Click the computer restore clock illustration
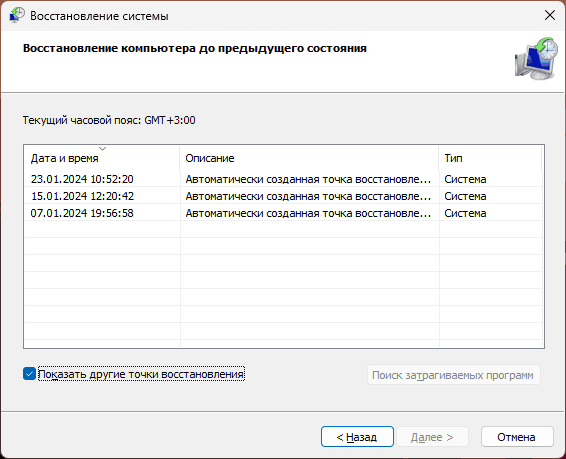The width and height of the screenshot is (566, 459). coord(536,58)
